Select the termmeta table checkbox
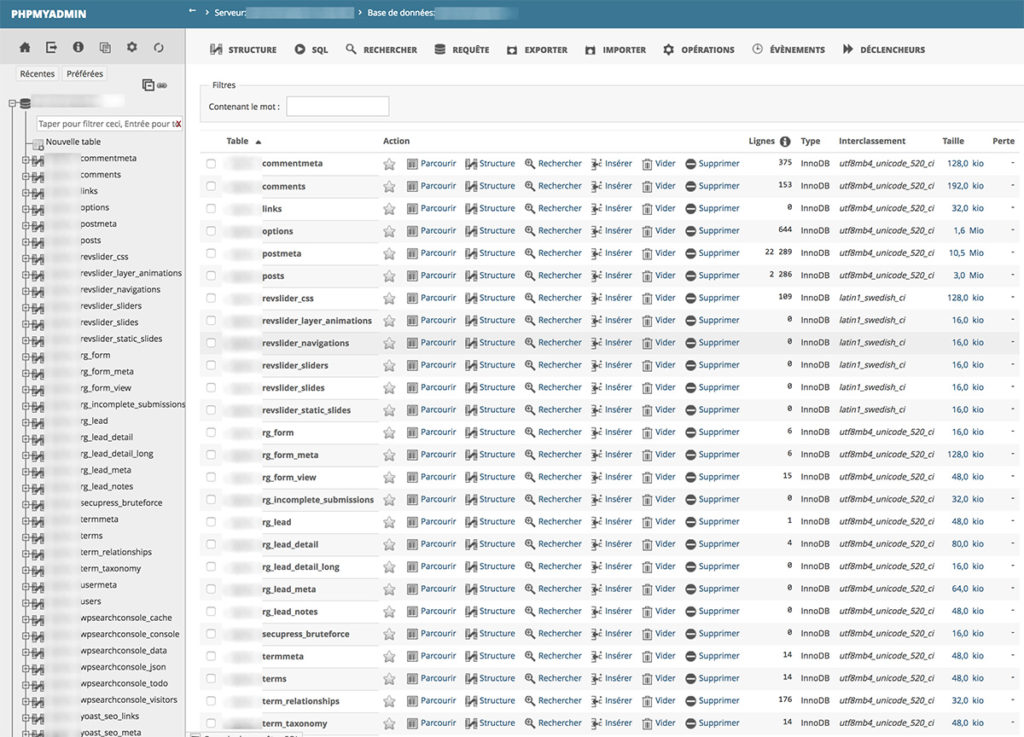Viewport: 1024px width, 737px height. point(211,656)
